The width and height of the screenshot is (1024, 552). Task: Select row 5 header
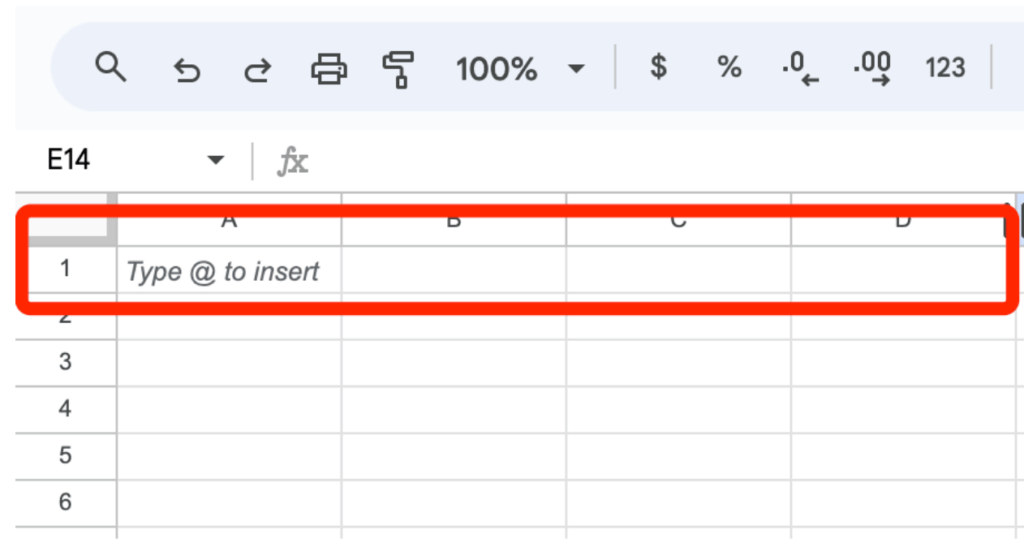pyautogui.click(x=65, y=456)
